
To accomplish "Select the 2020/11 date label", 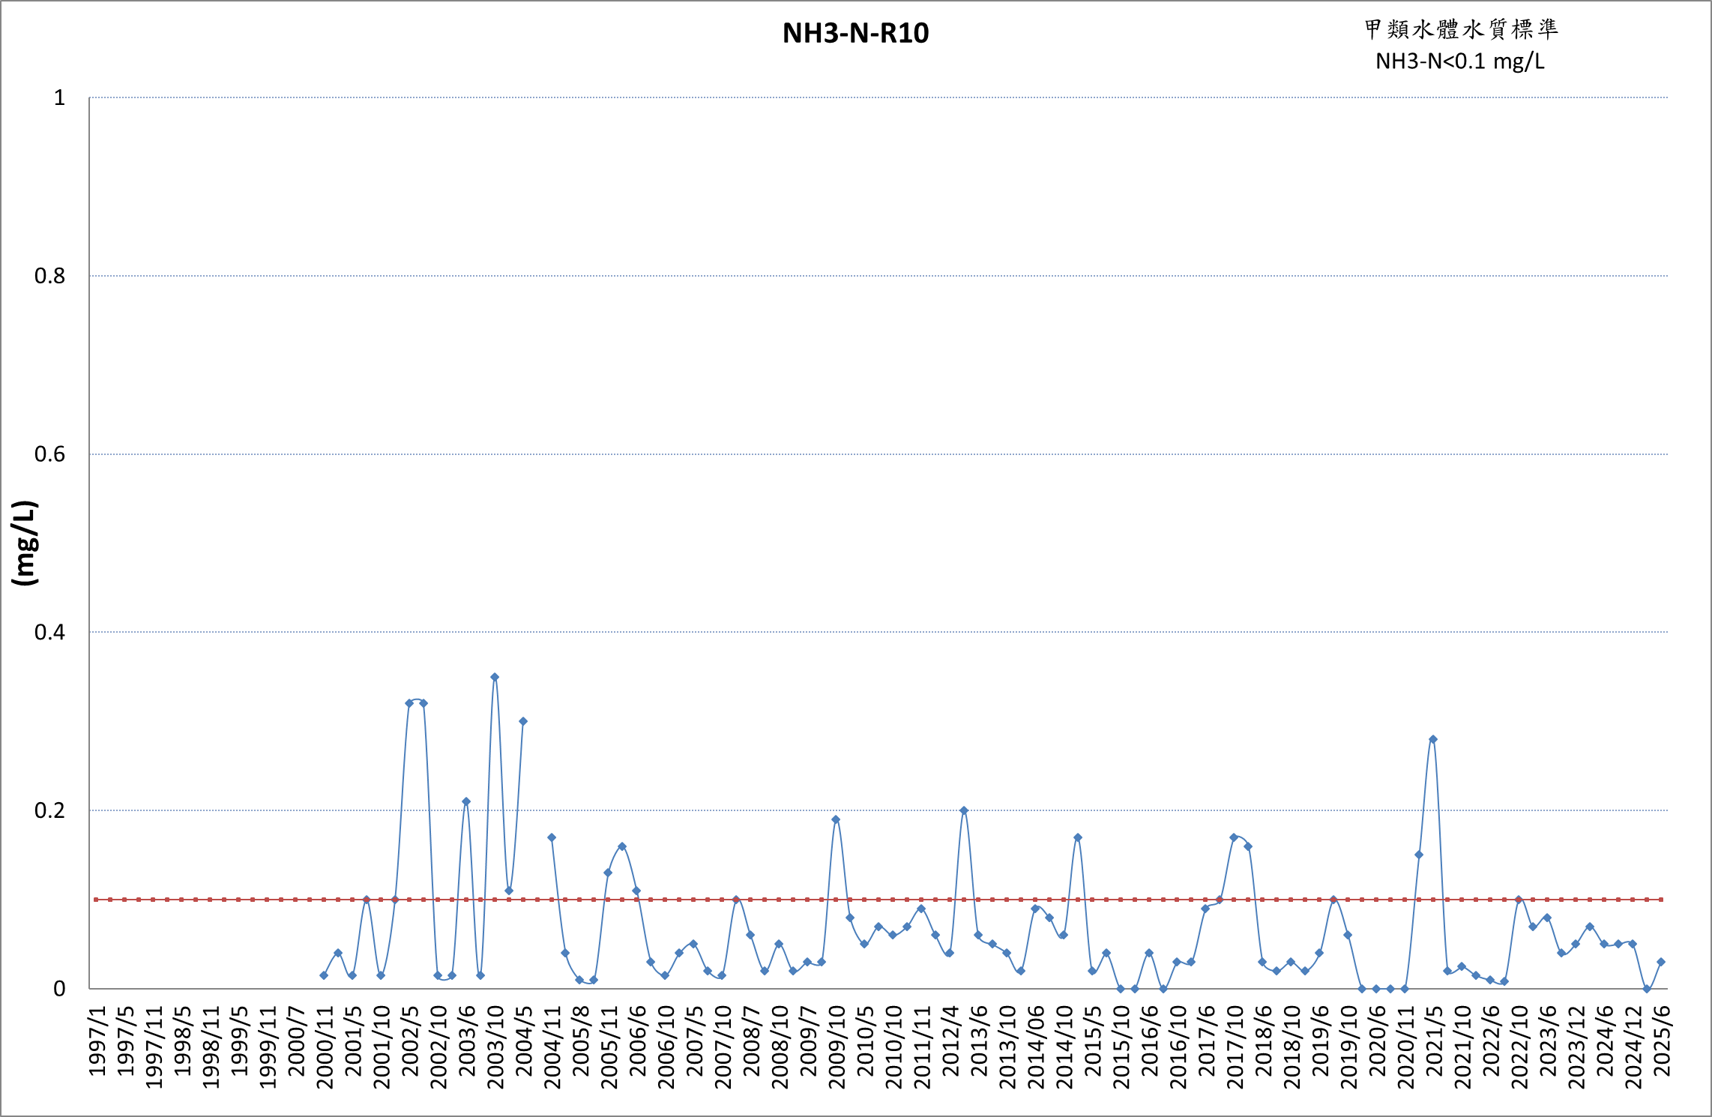I will (x=1405, y=1048).
